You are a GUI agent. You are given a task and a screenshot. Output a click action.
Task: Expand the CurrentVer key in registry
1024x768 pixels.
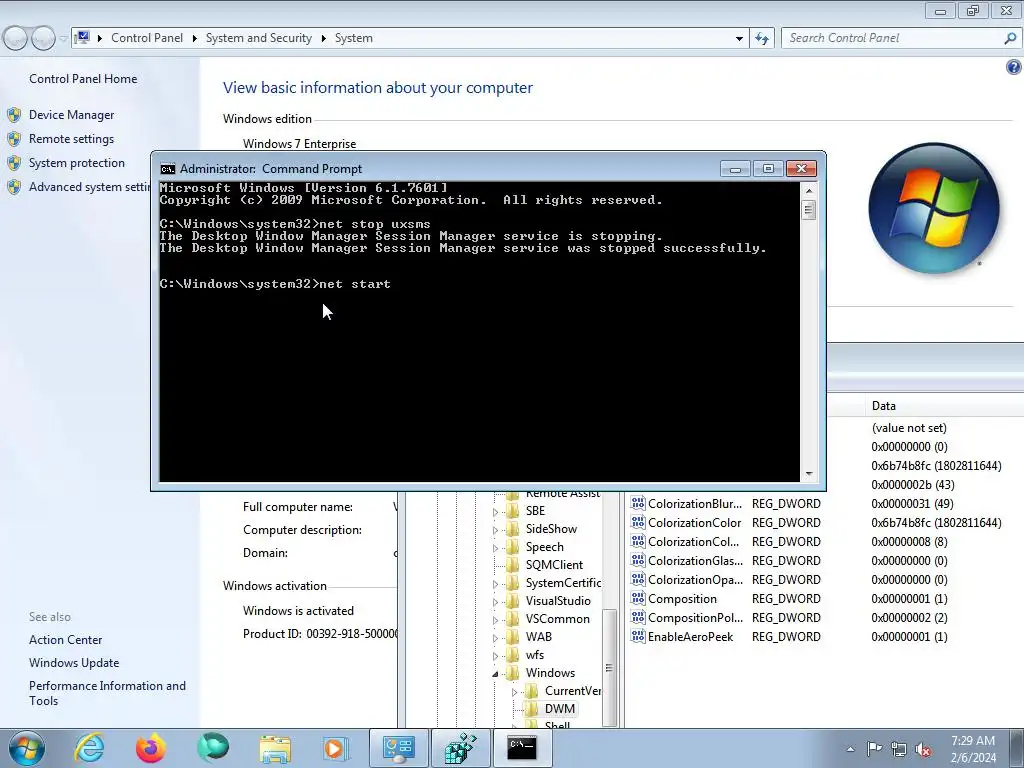515,692
